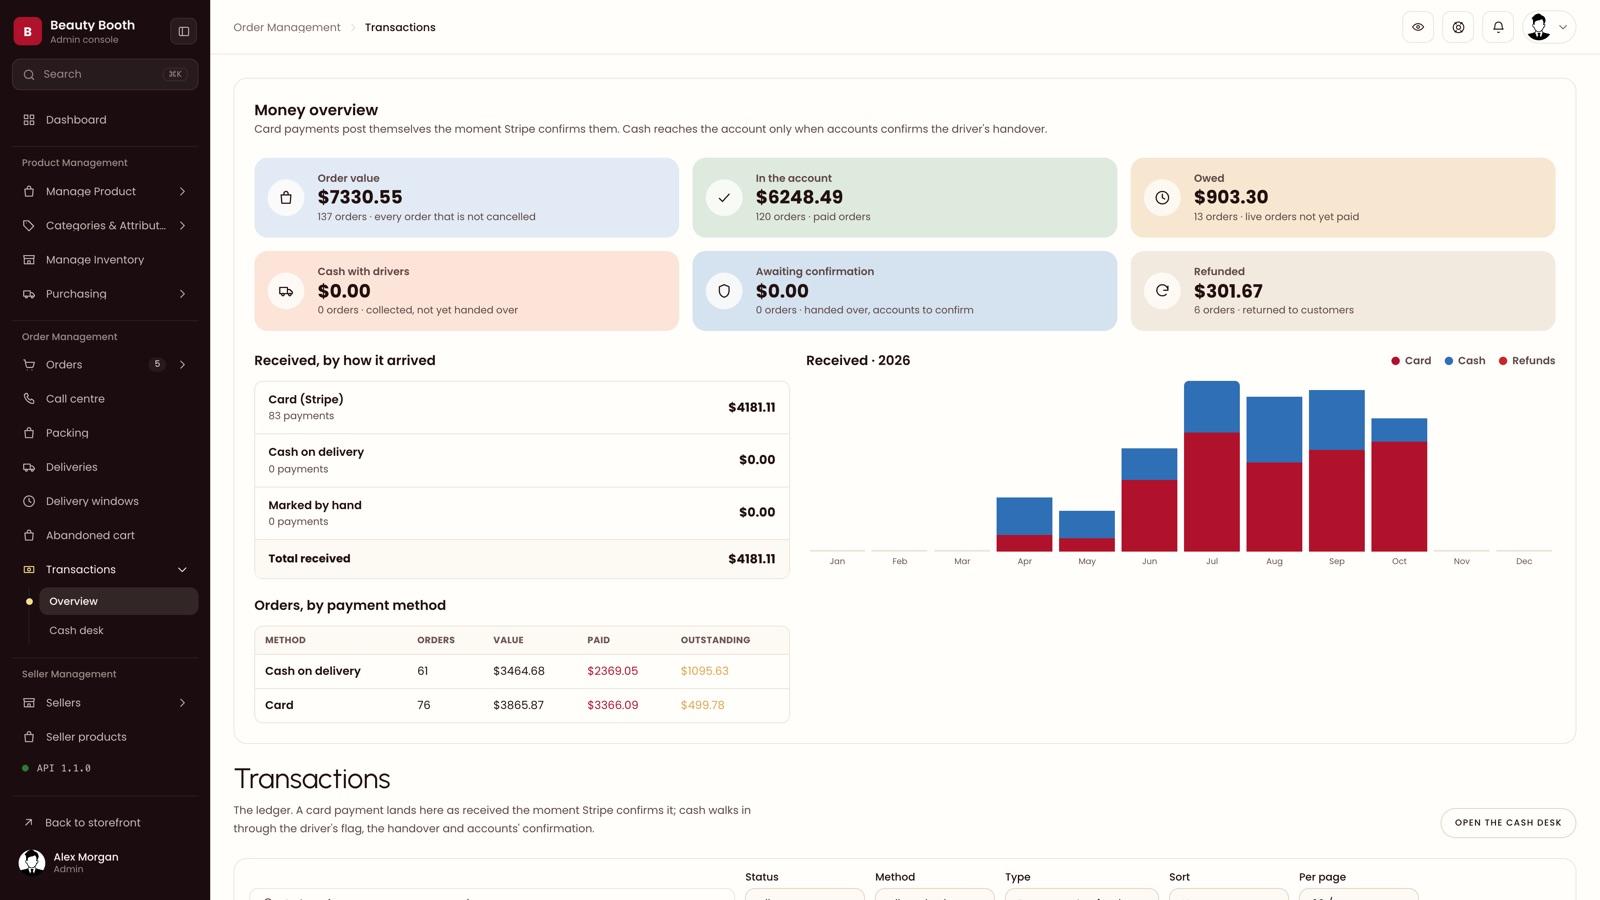Toggle the Cash legend color dot

(1448, 361)
